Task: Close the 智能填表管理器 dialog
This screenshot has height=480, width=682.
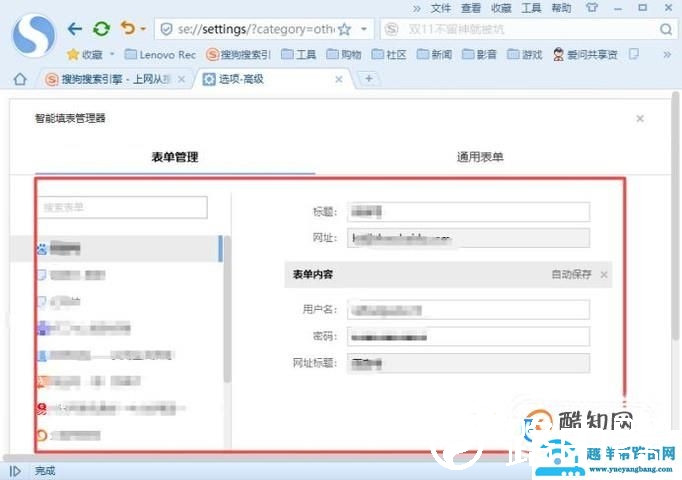Action: 640,118
